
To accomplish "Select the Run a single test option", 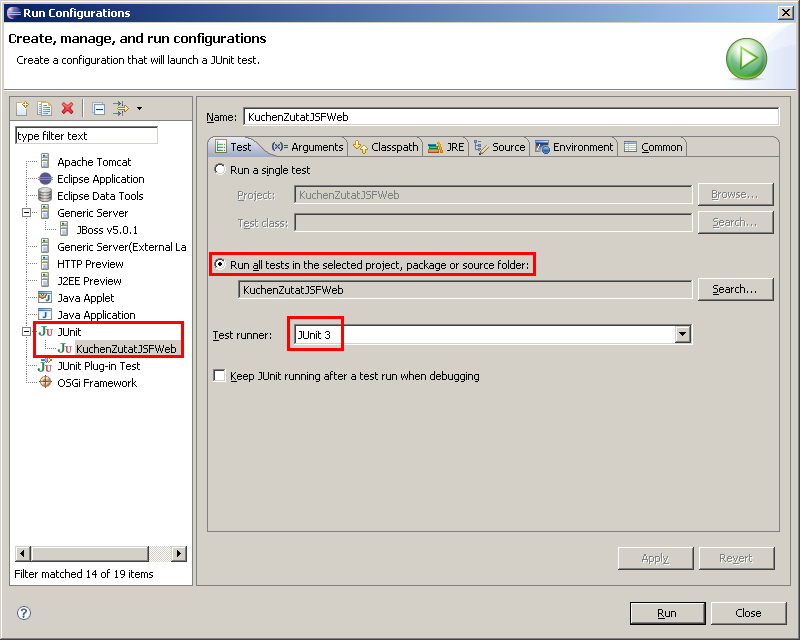I will pos(220,169).
